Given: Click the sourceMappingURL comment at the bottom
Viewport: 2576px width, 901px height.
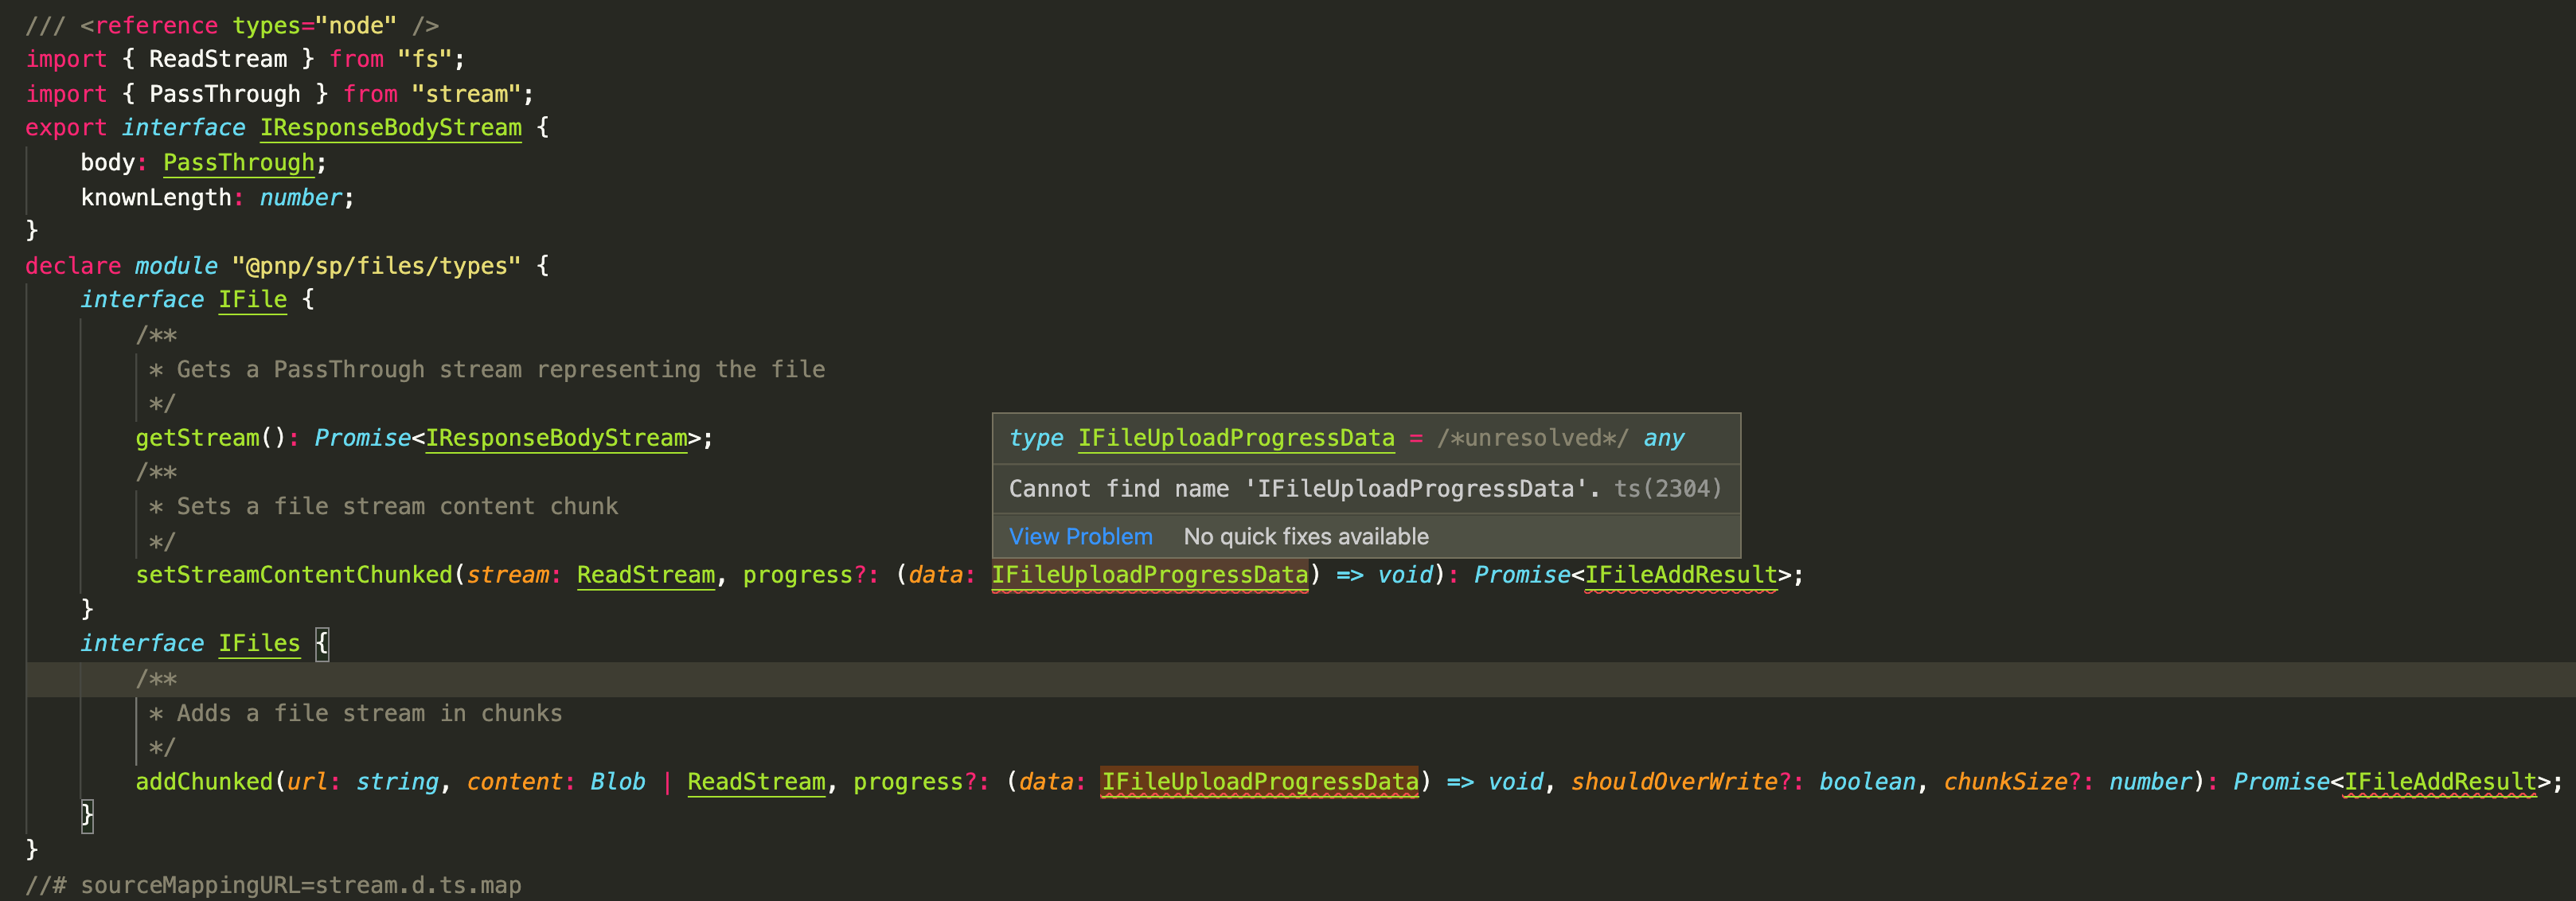Looking at the screenshot, I should (x=274, y=884).
